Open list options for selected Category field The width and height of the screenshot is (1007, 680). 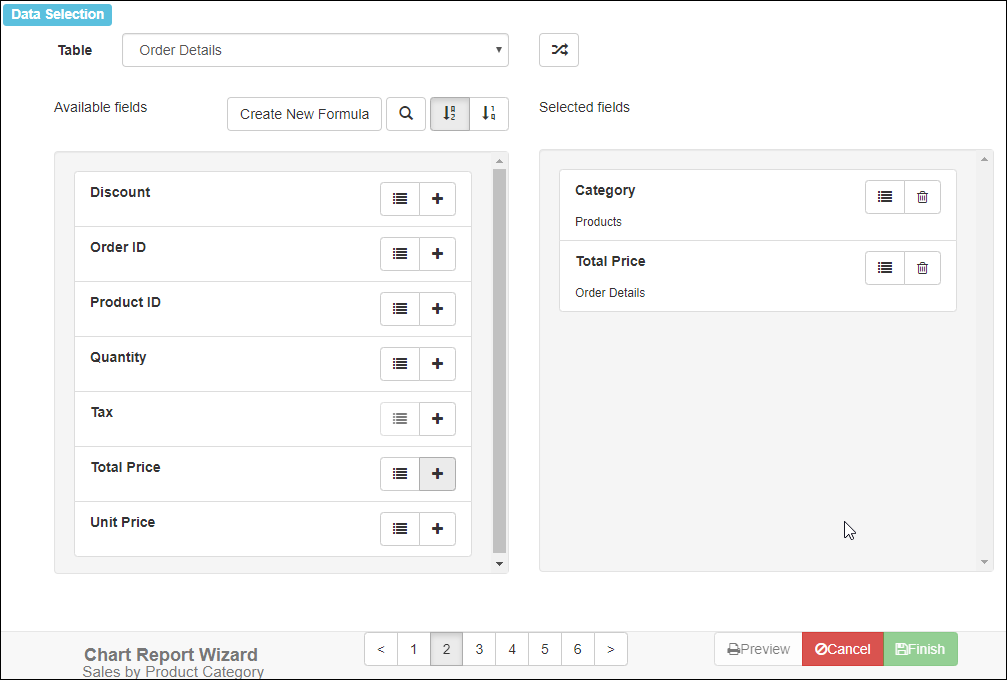pyautogui.click(x=885, y=197)
